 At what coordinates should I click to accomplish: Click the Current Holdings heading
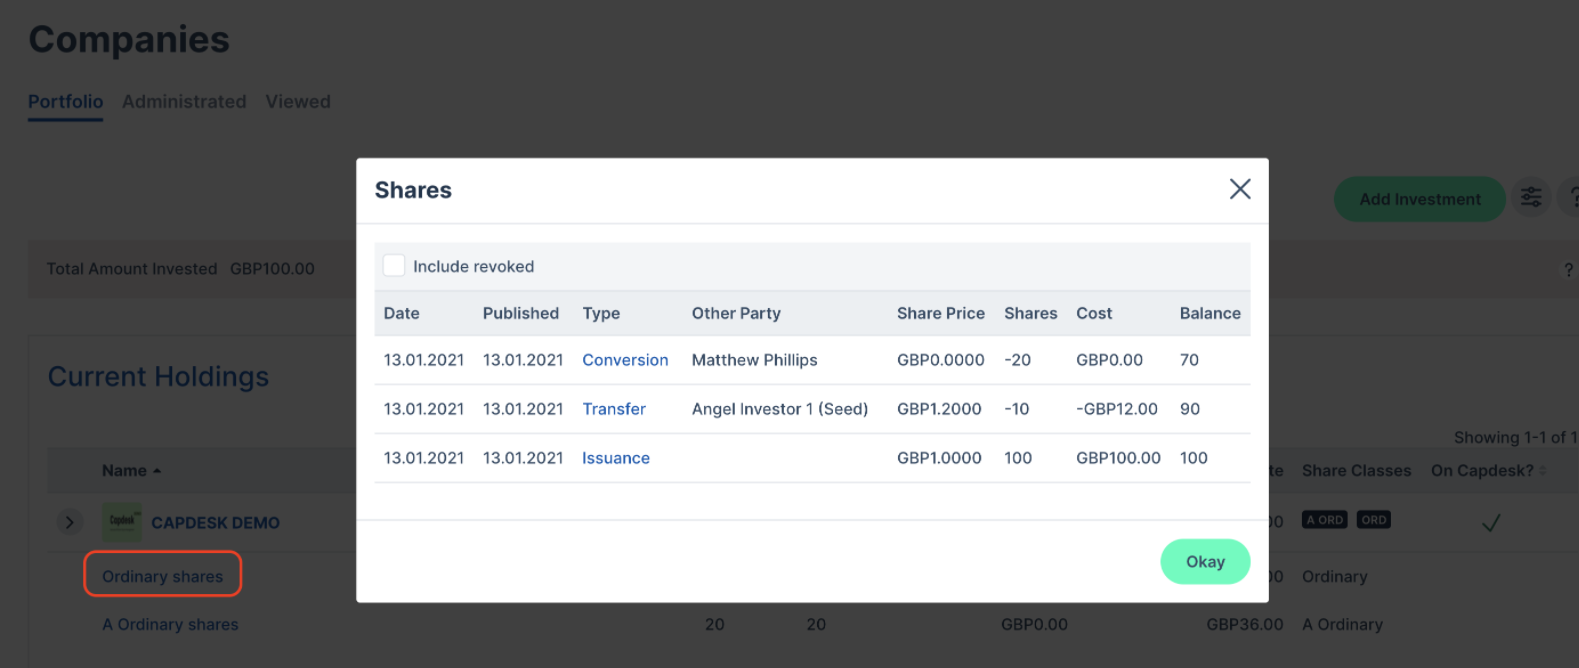pos(158,377)
